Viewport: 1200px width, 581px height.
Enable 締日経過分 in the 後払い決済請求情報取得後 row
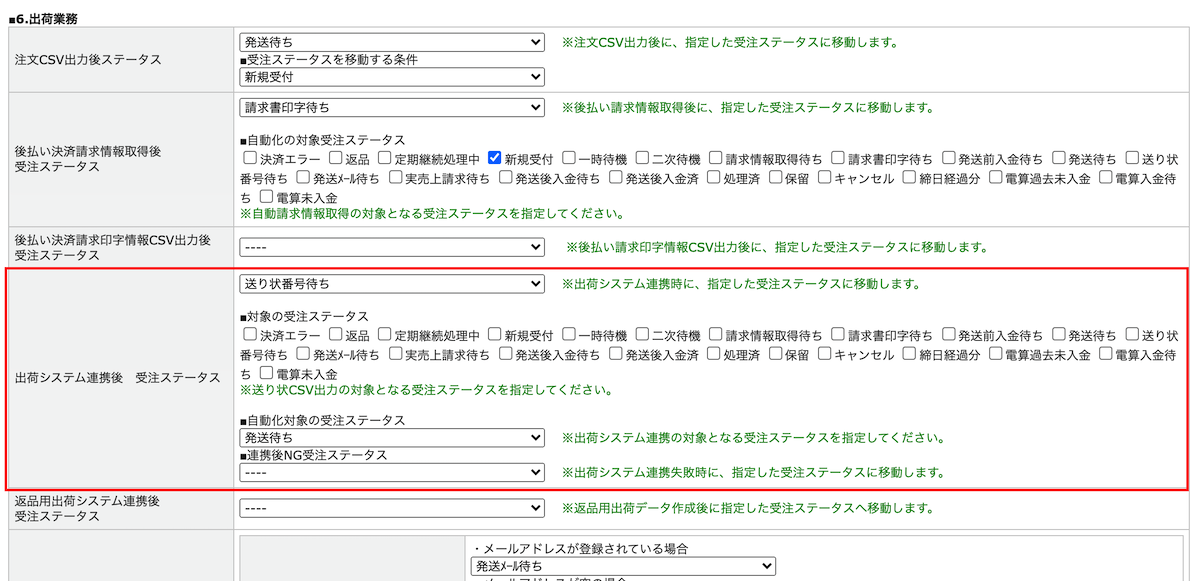(908, 178)
